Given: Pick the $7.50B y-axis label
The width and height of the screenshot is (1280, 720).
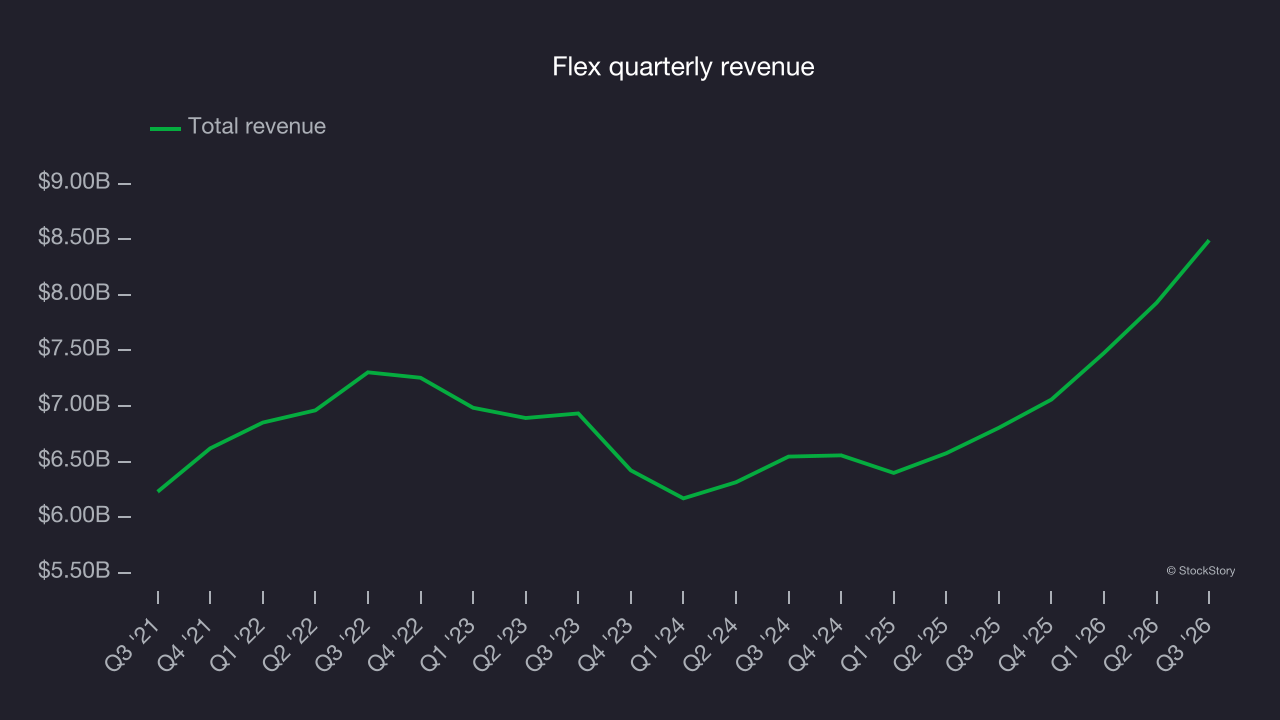Looking at the screenshot, I should (74, 349).
